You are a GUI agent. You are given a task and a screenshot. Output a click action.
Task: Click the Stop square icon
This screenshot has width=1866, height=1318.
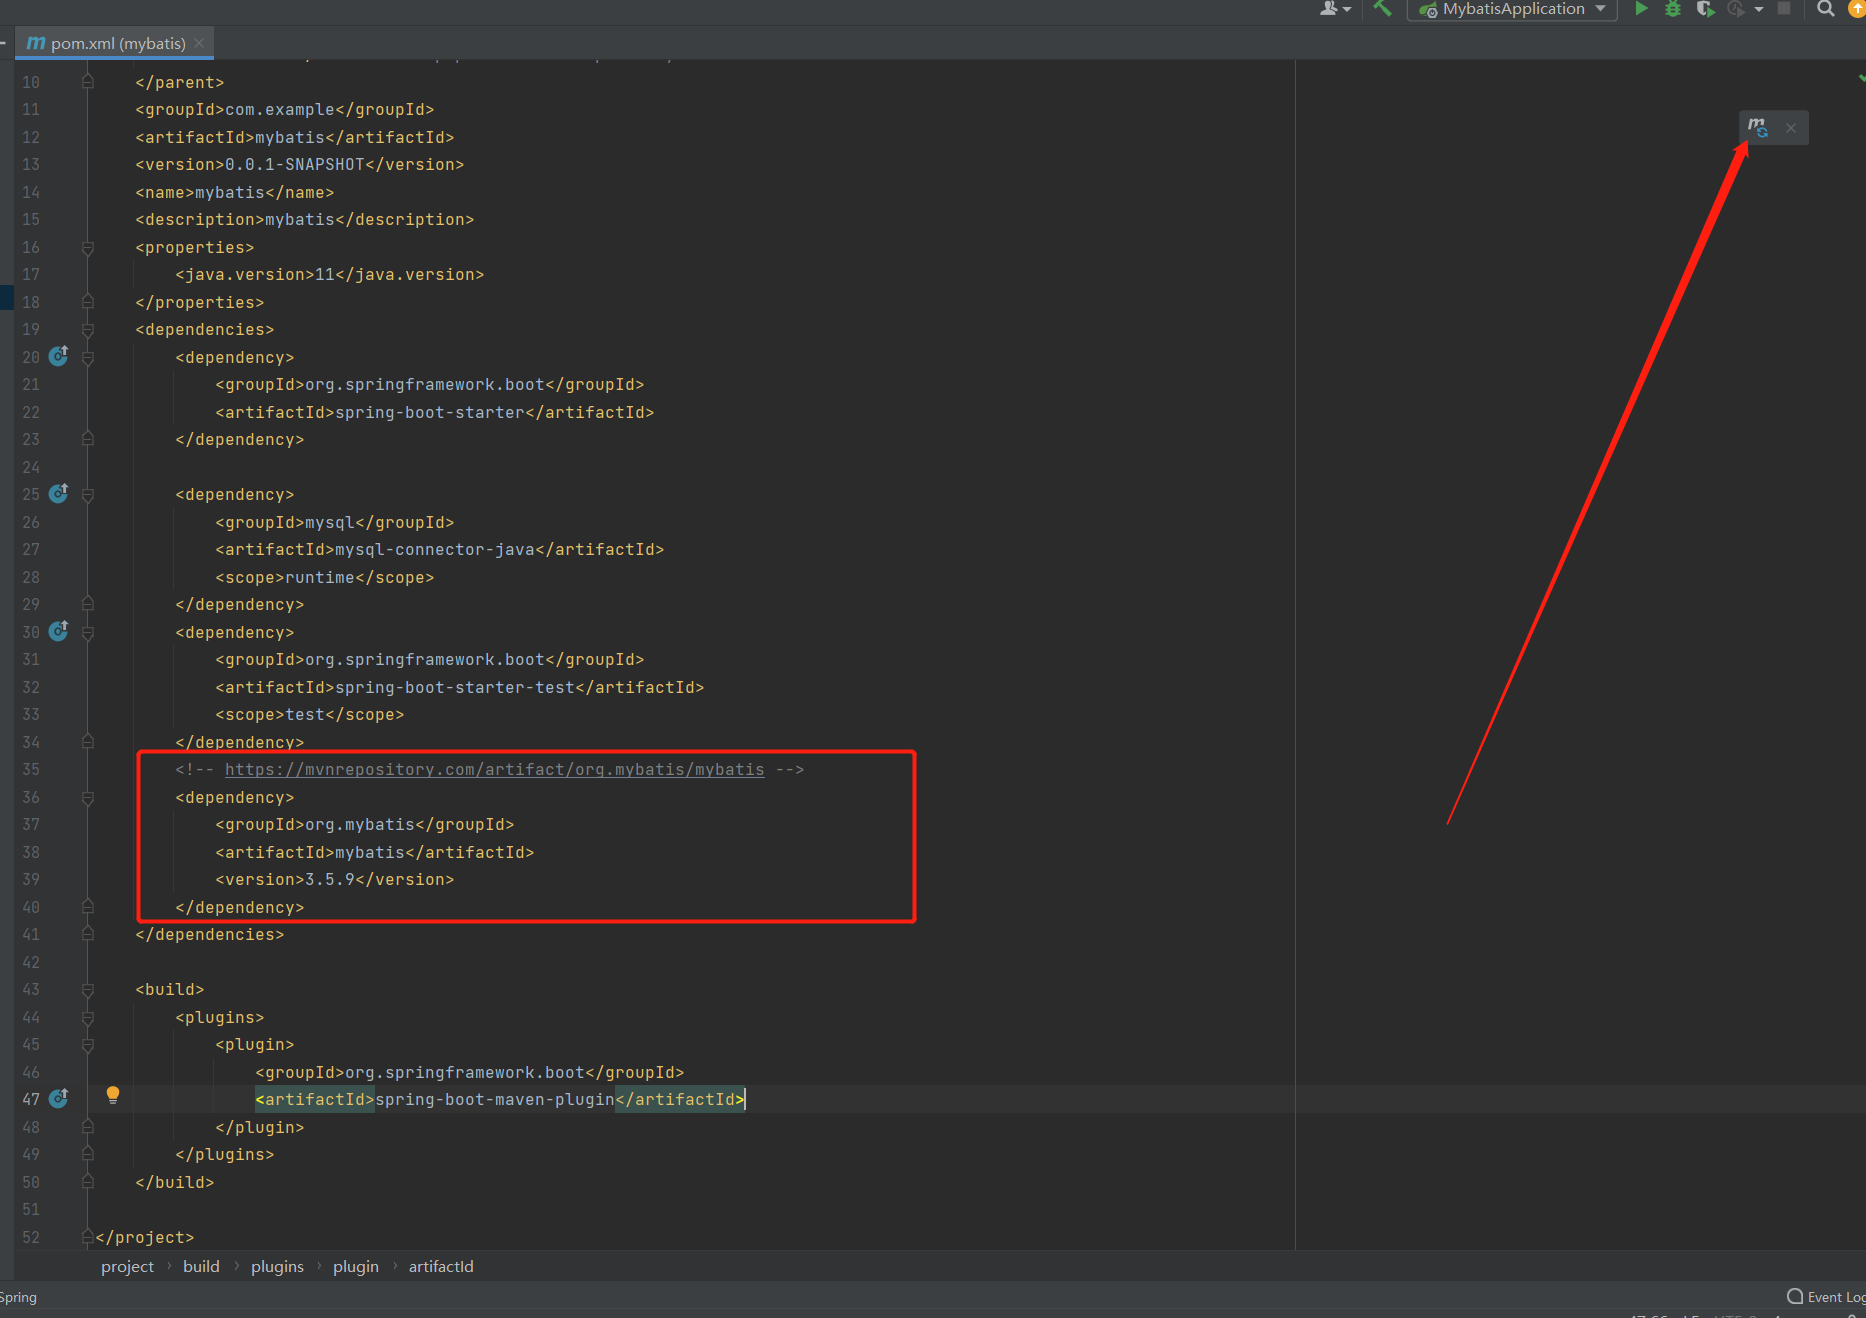click(x=1784, y=9)
